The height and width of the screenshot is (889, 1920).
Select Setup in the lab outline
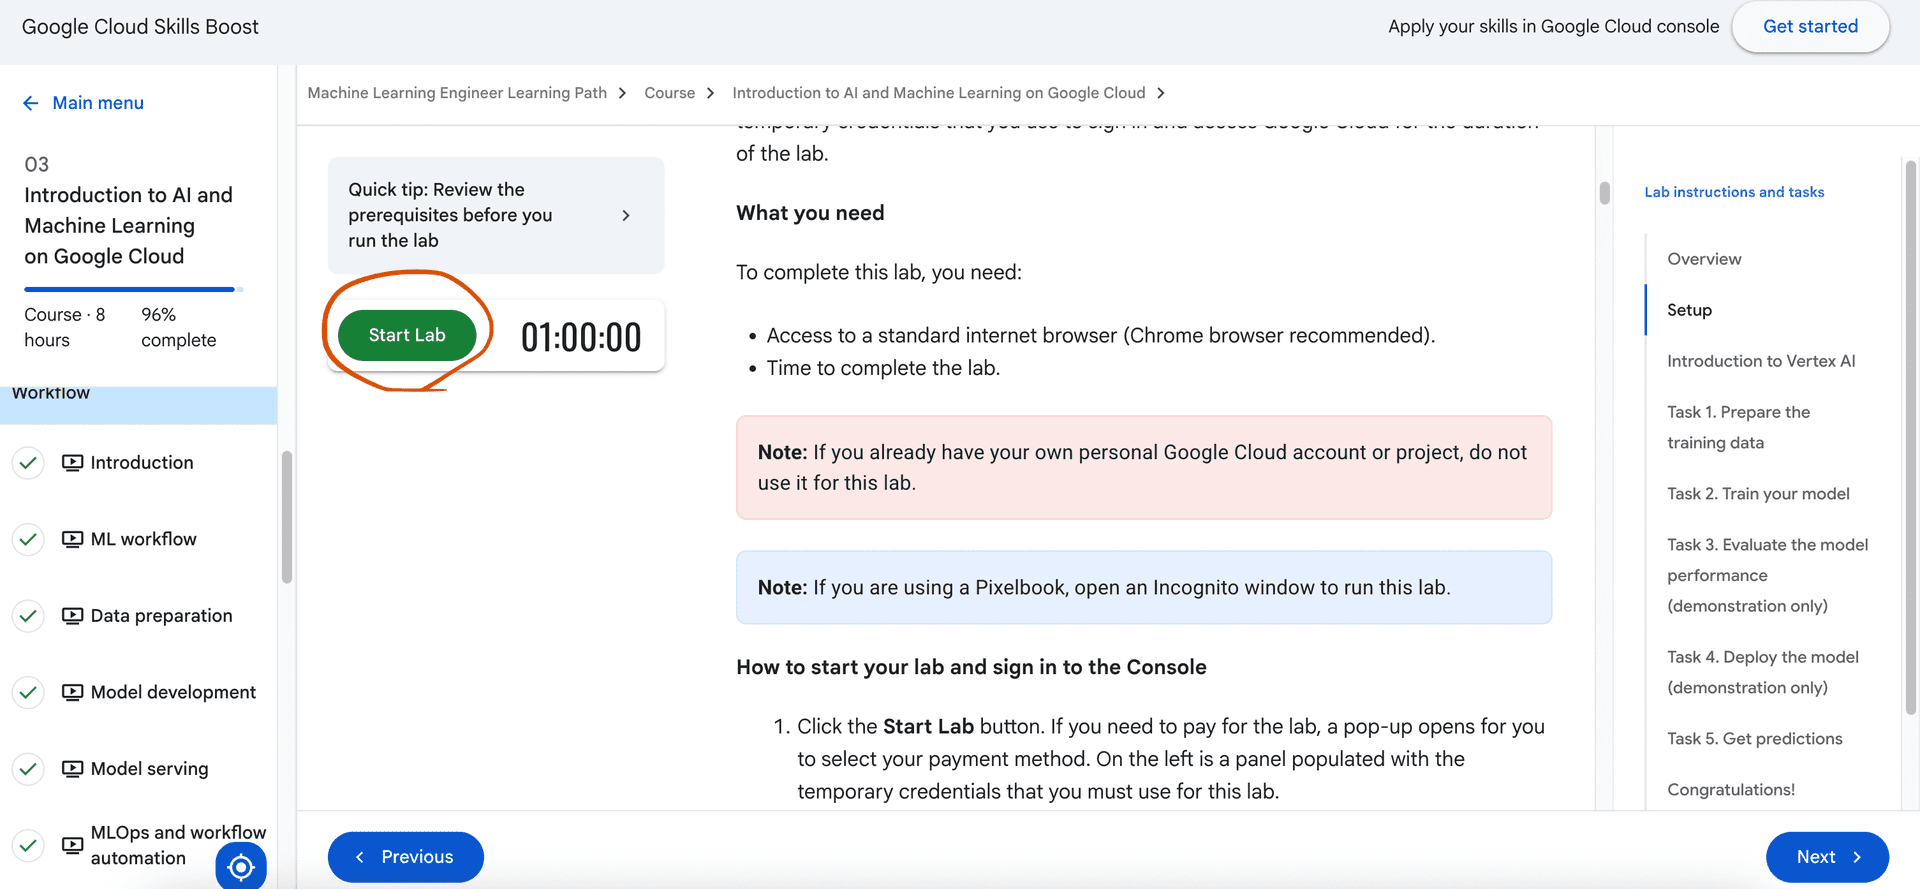(x=1689, y=310)
